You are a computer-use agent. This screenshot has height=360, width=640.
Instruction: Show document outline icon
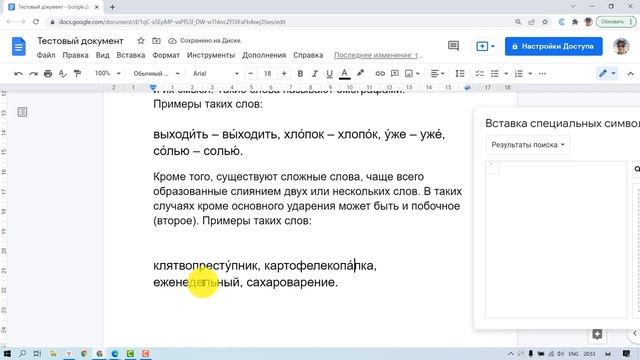[x=22, y=112]
